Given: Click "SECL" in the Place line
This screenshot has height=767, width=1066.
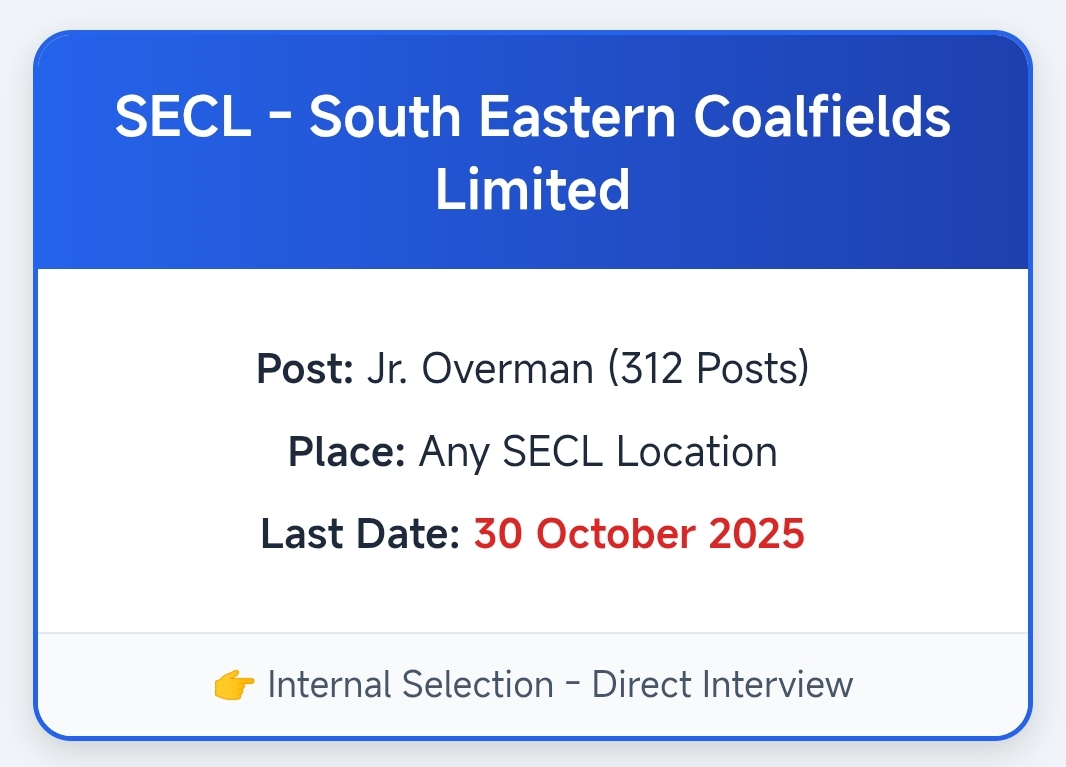Looking at the screenshot, I should tap(552, 452).
